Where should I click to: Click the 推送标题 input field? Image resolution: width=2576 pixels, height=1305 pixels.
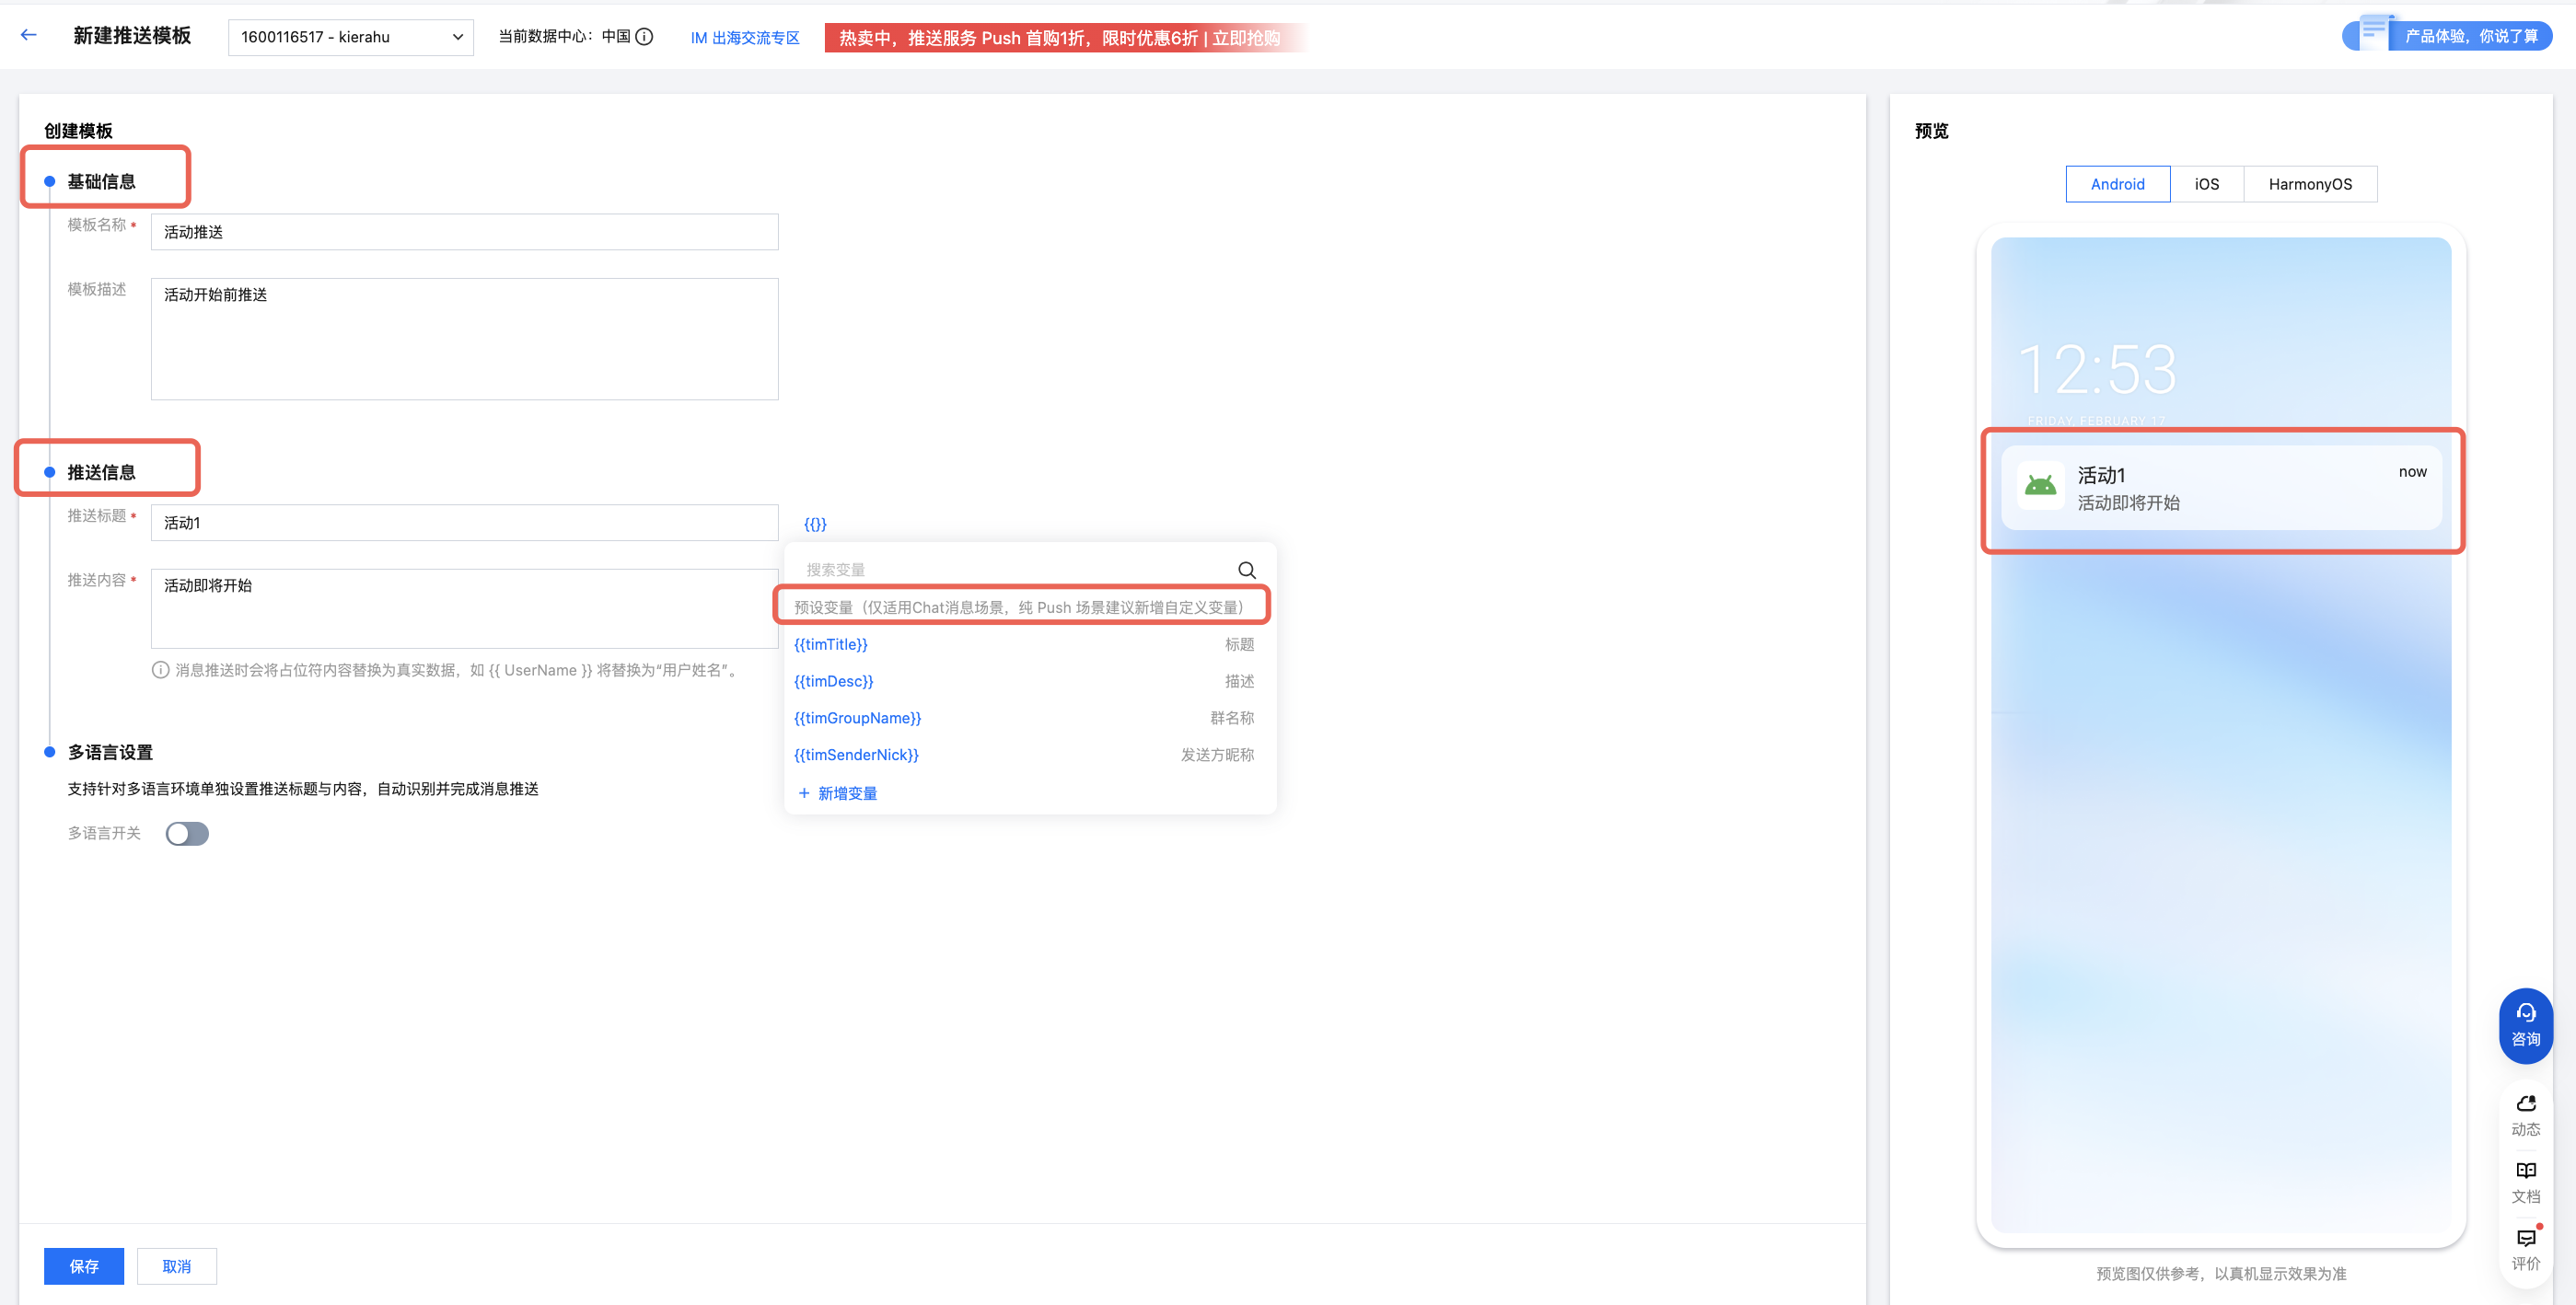464,523
